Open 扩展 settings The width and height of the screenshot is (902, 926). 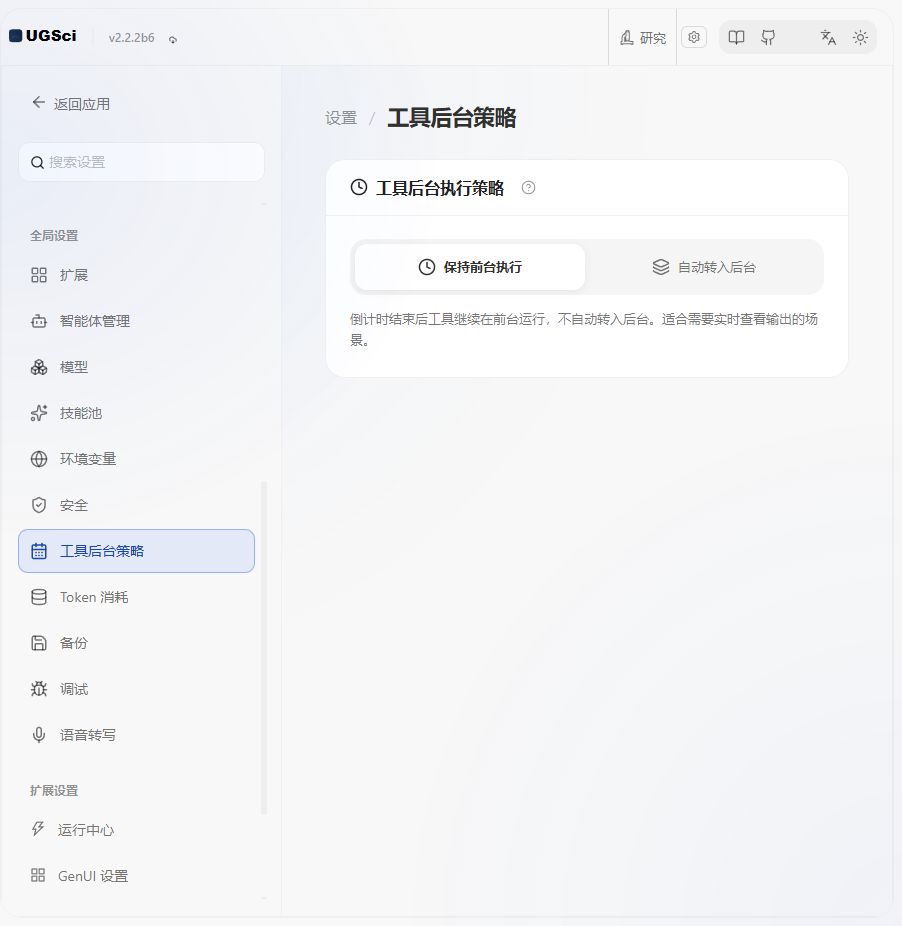tap(136, 275)
